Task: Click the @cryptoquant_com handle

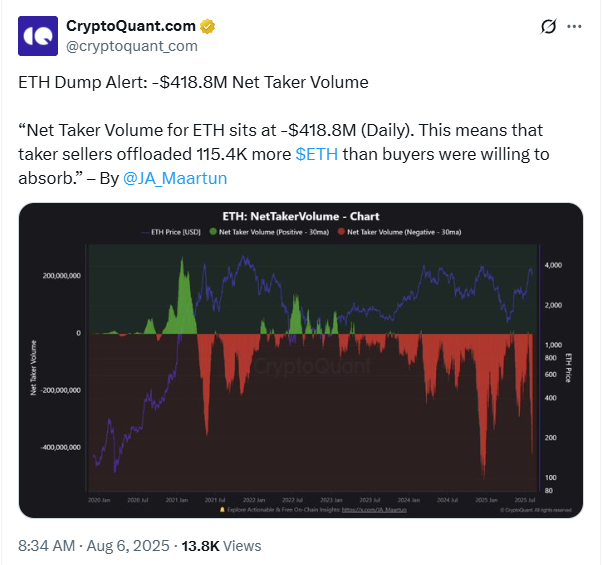Action: point(132,46)
